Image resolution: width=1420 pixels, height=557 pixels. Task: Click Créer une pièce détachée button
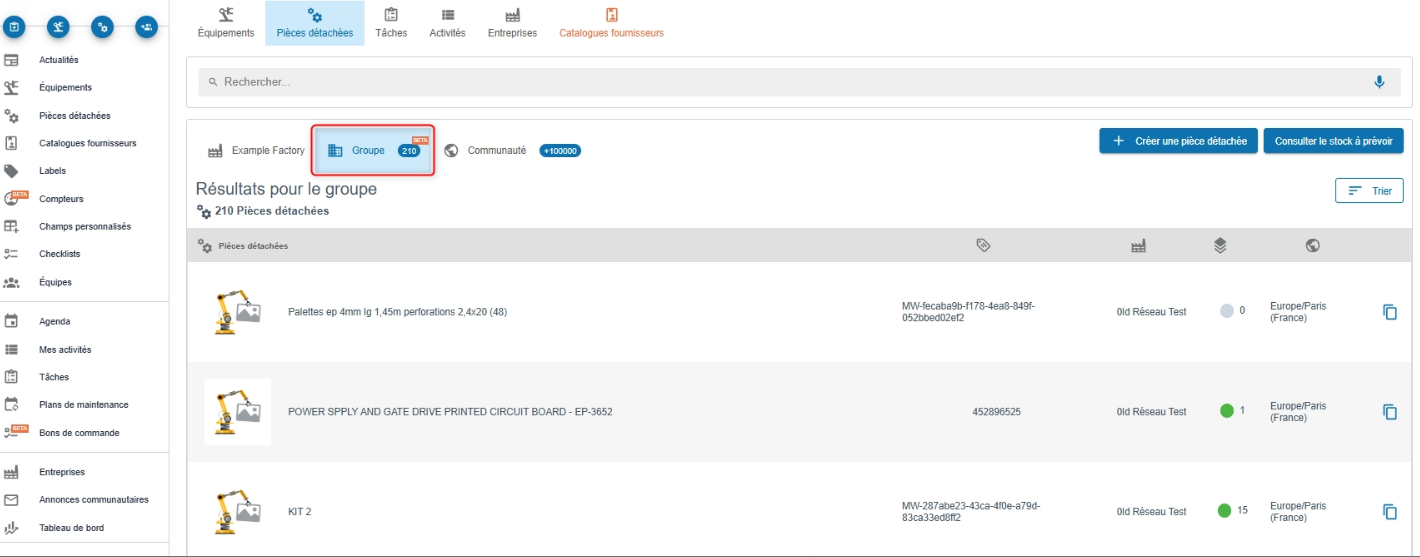pyautogui.click(x=1178, y=141)
